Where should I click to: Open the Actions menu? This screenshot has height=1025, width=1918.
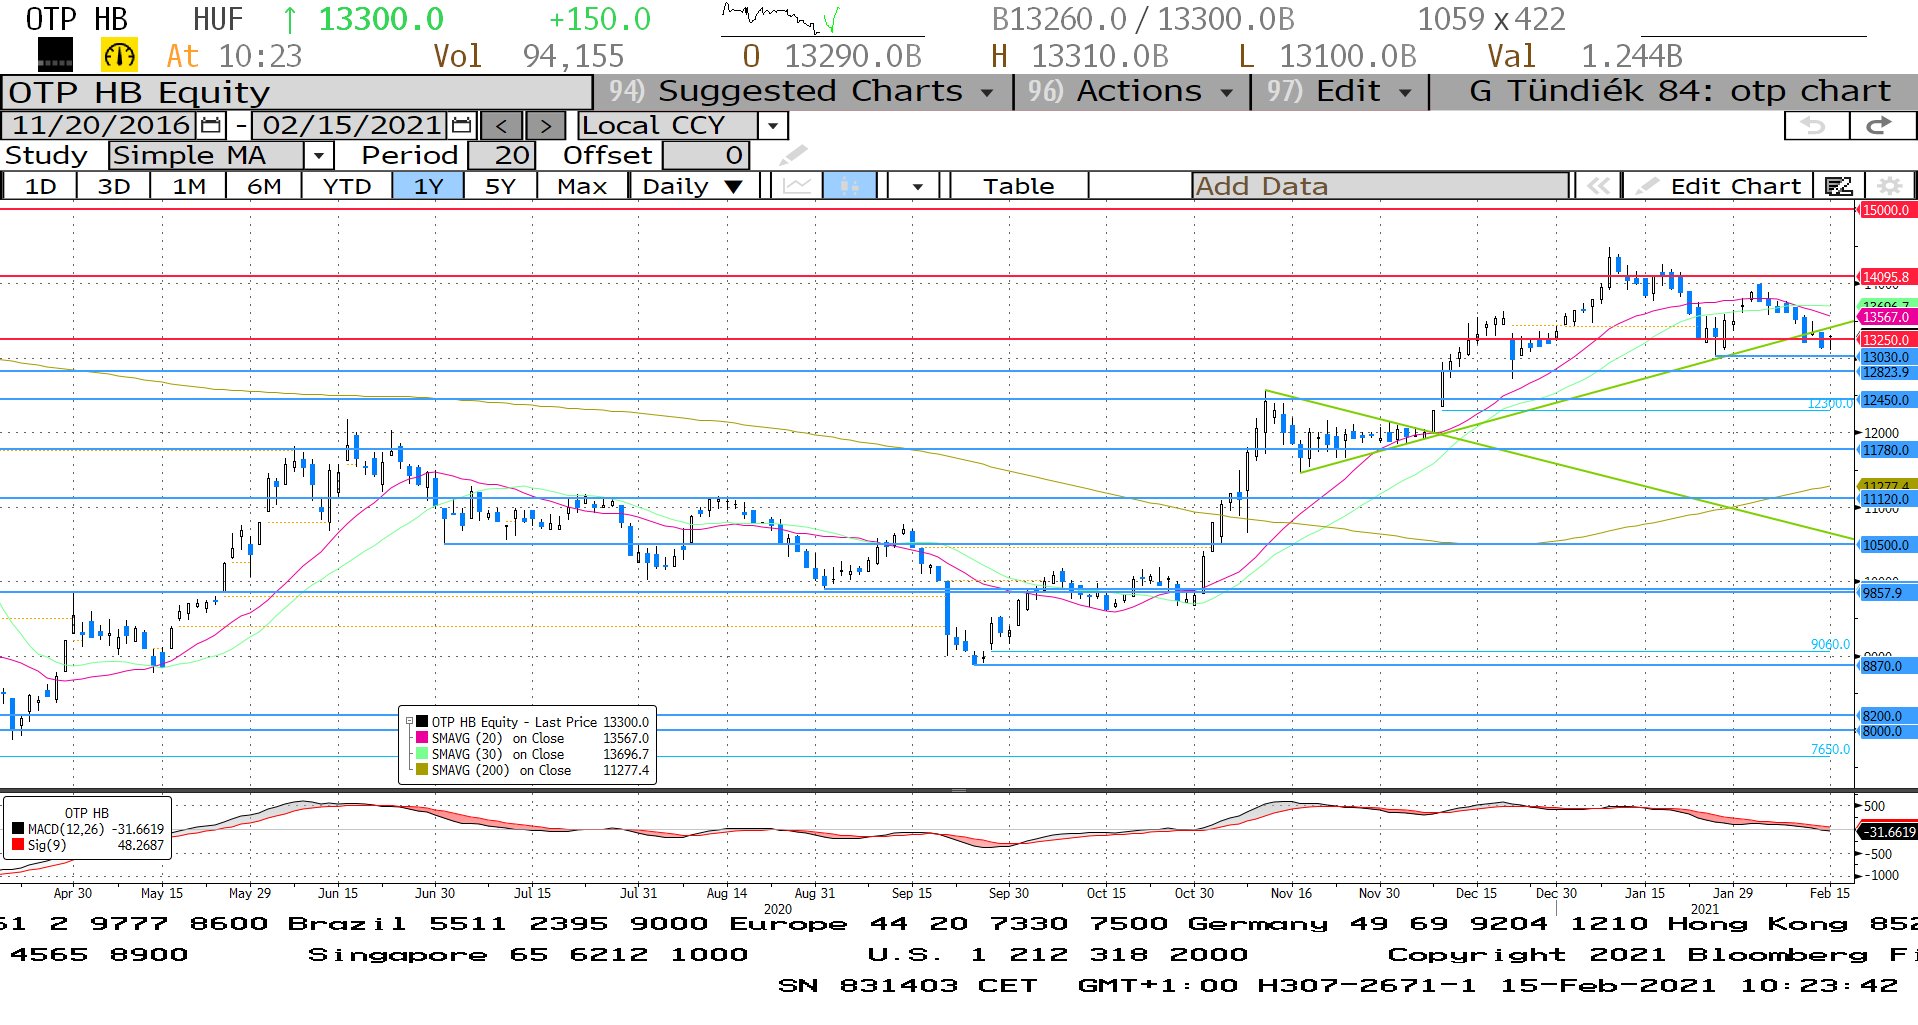[1131, 91]
